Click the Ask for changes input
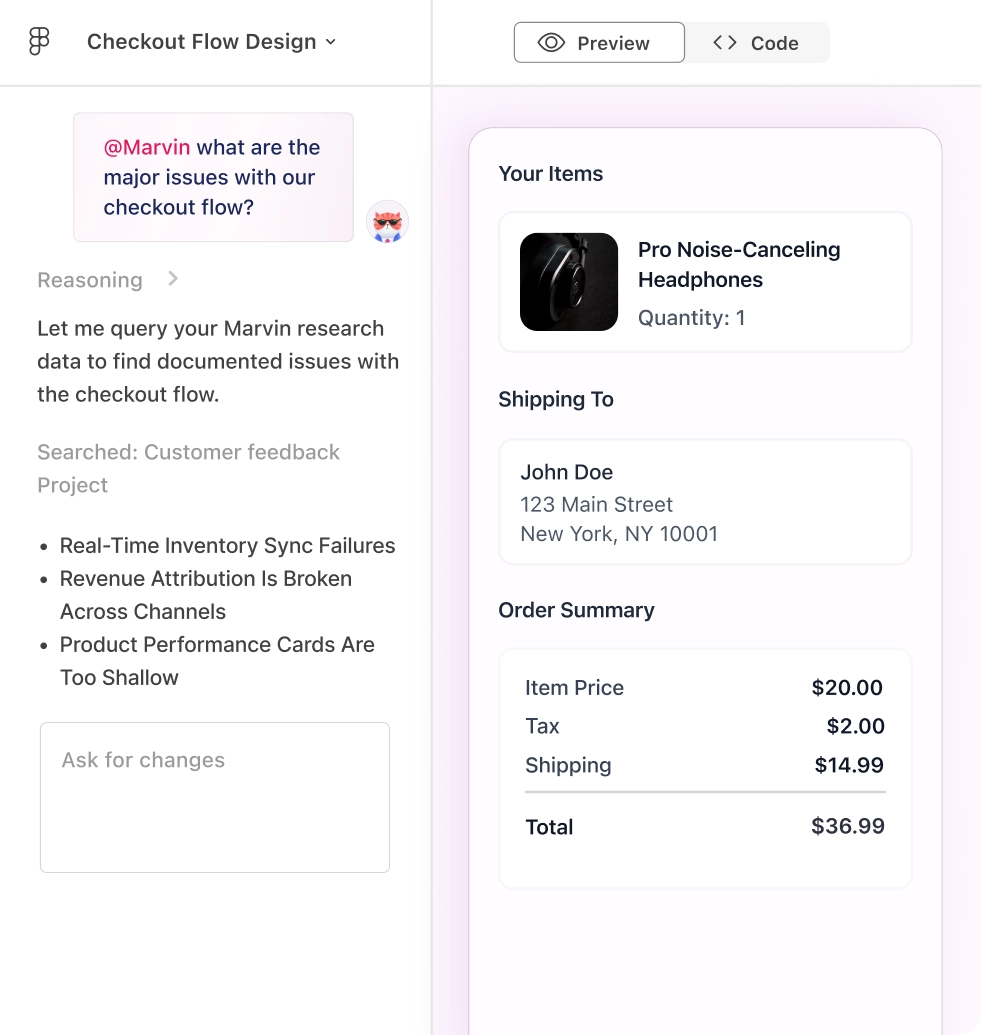 pyautogui.click(x=215, y=797)
